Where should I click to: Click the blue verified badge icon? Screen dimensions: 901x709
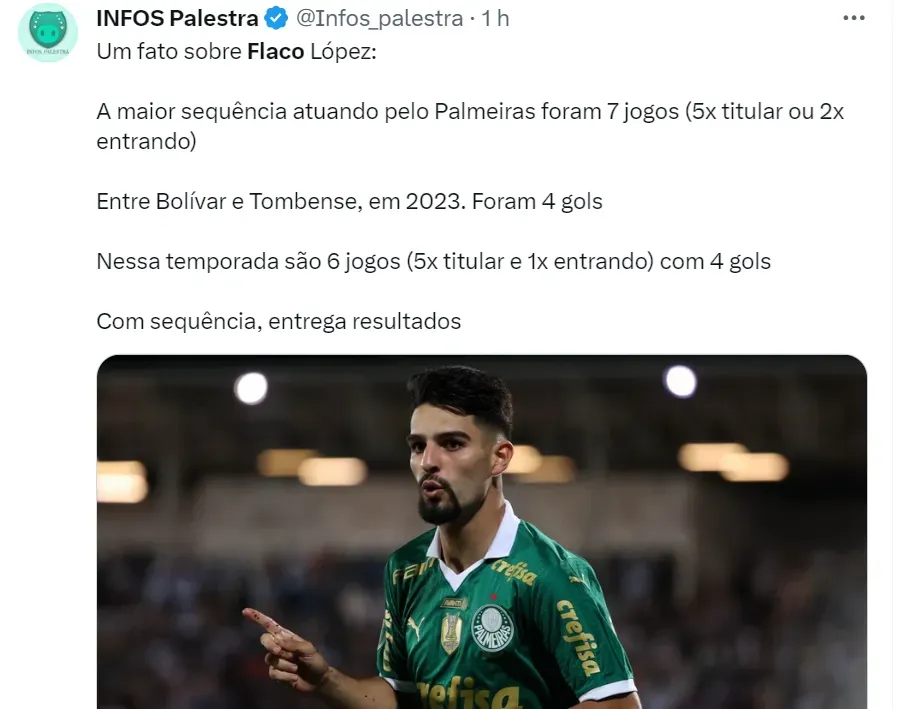tap(276, 18)
